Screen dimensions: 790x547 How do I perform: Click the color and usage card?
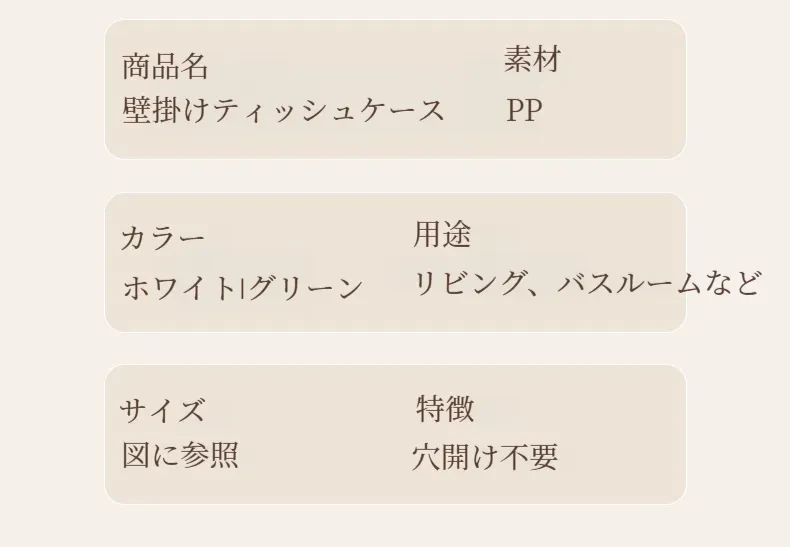[396, 262]
